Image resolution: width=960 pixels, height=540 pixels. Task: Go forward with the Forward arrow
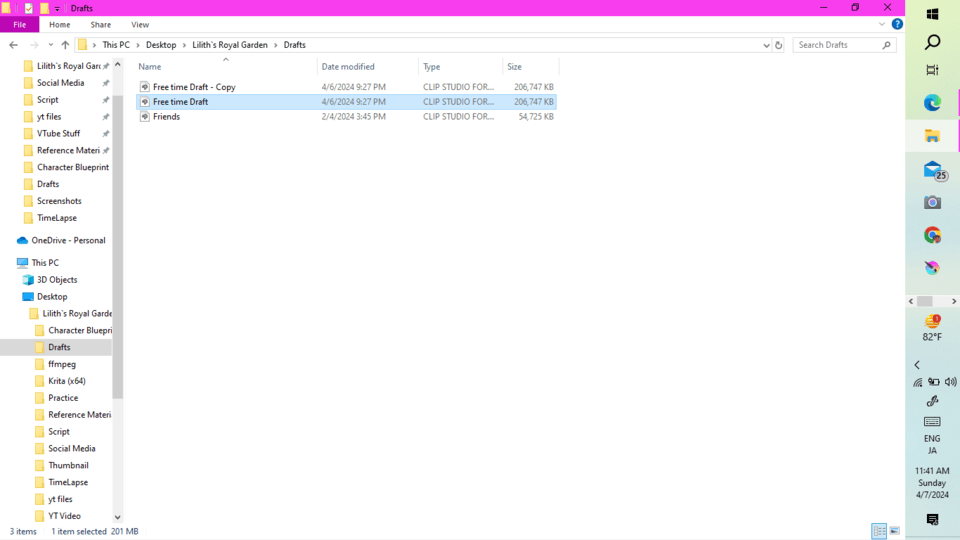pos(34,45)
